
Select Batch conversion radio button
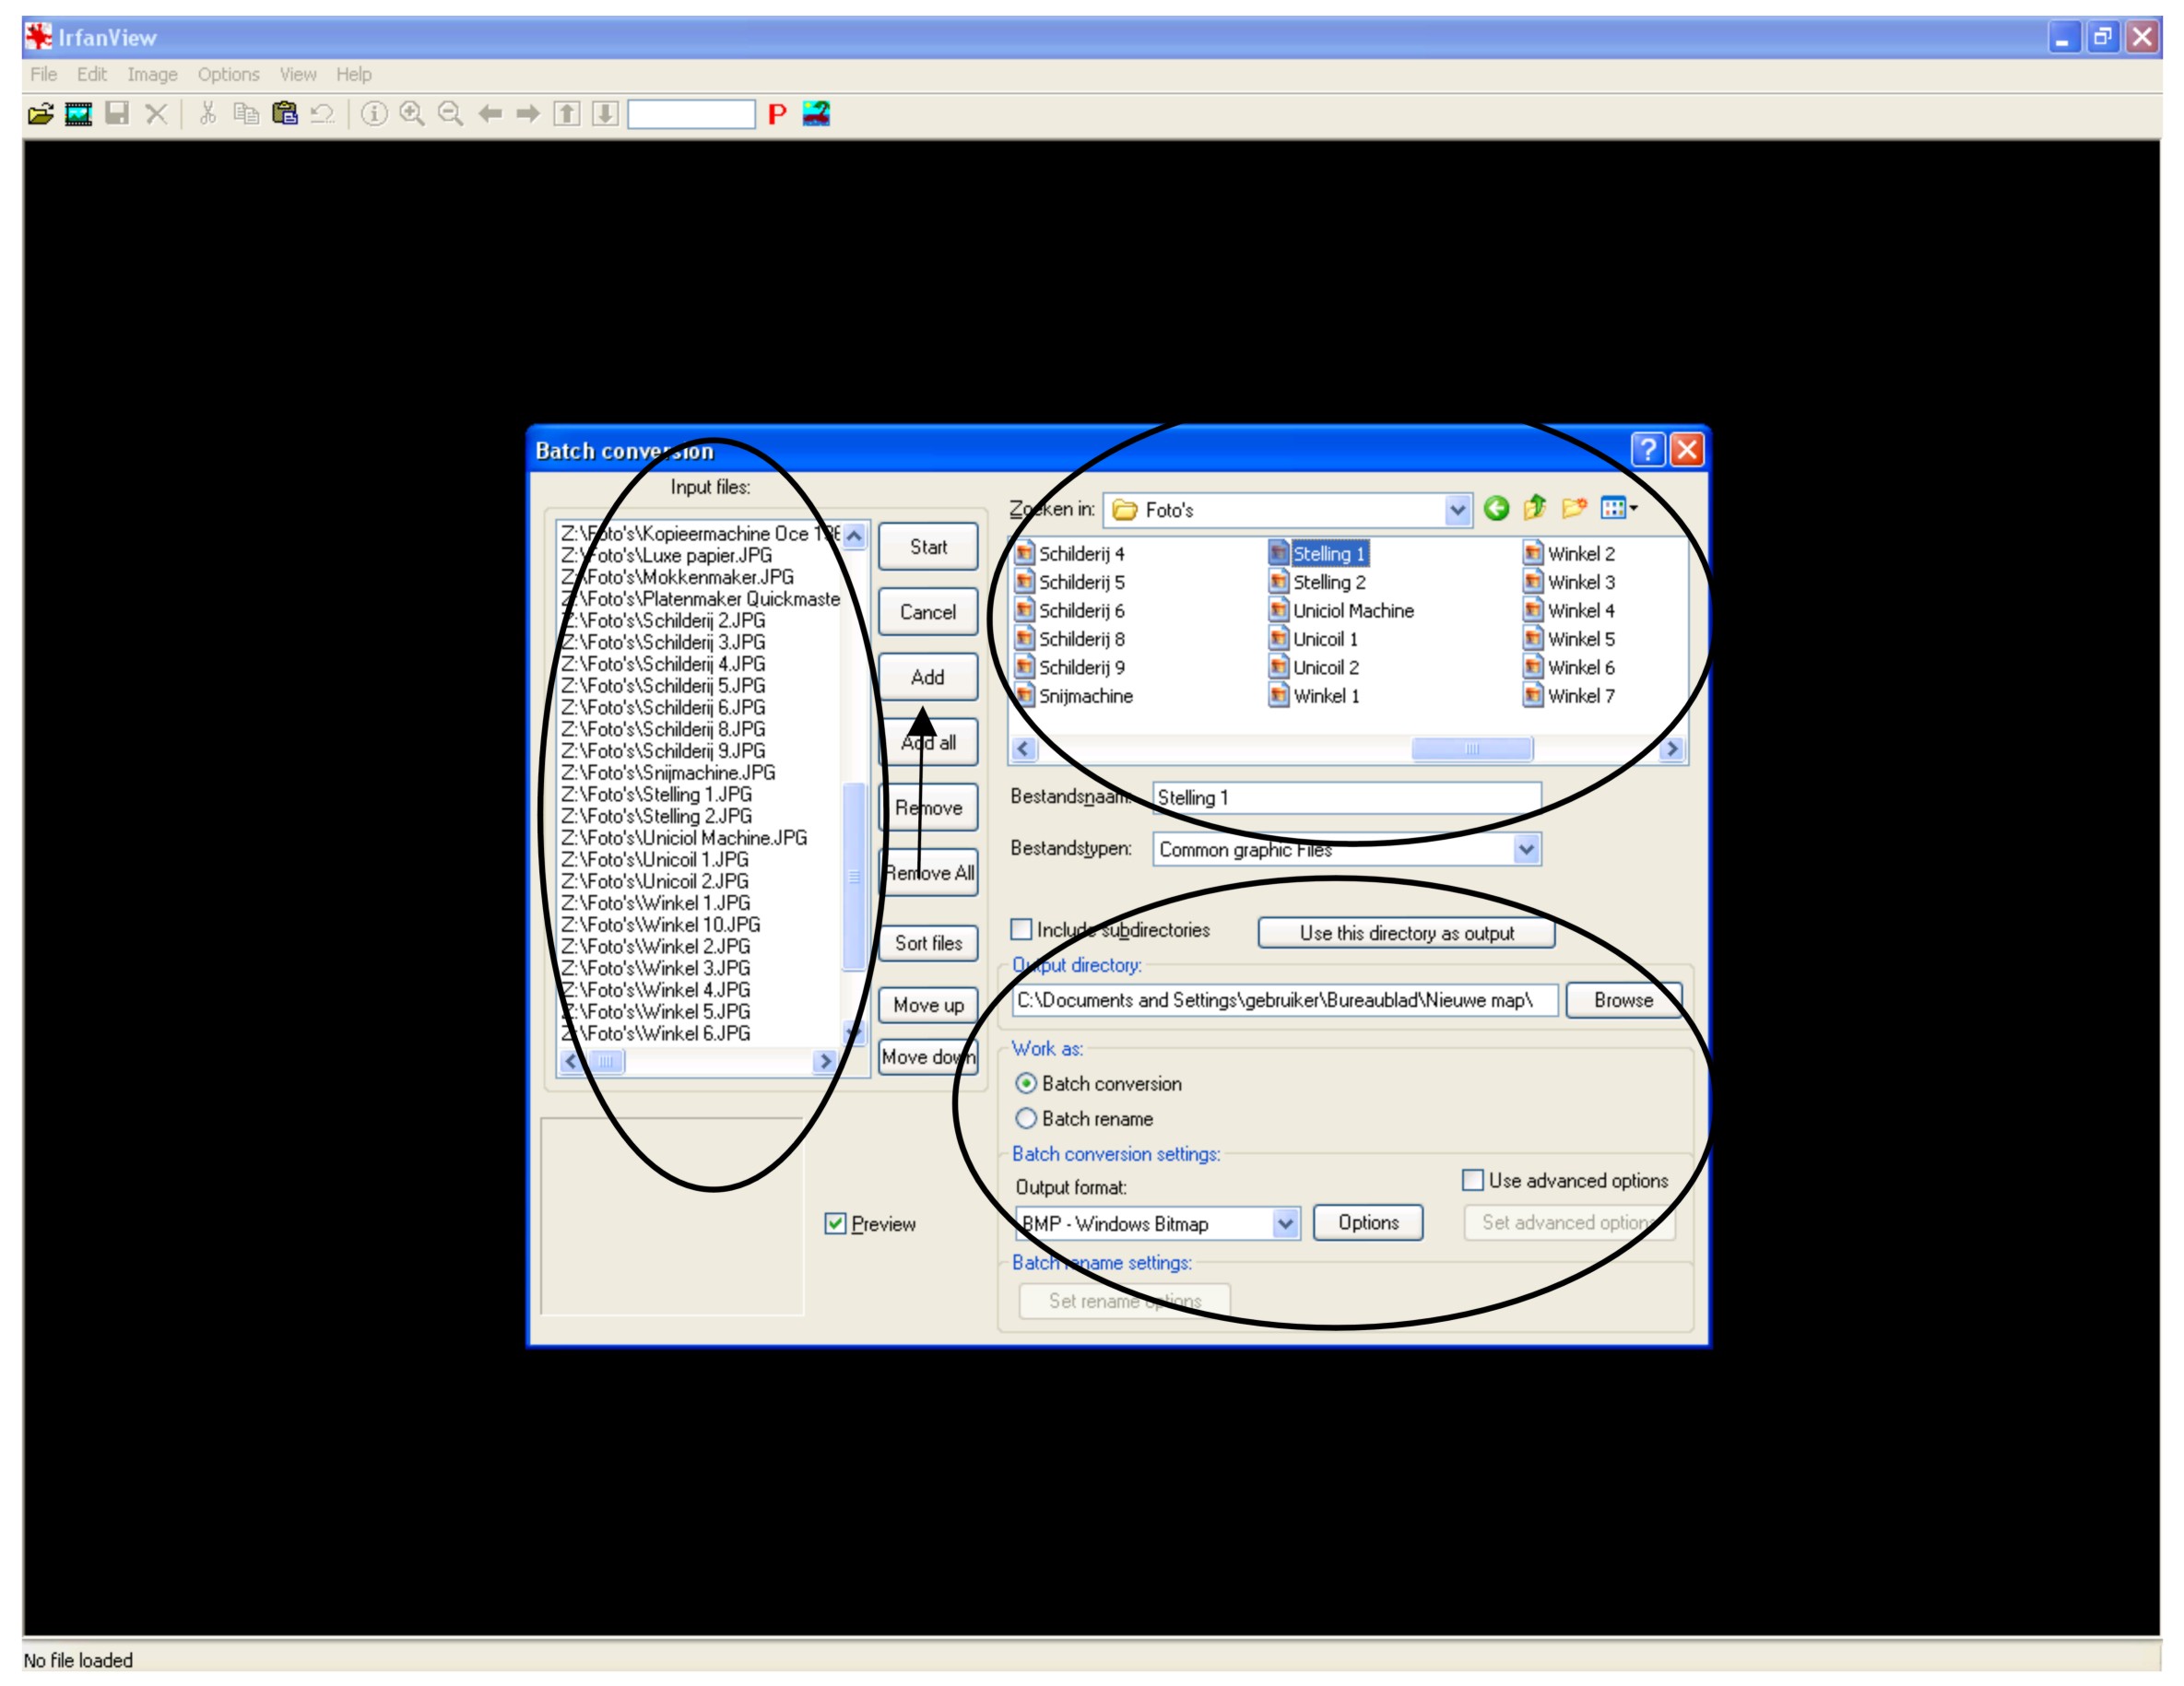[x=1026, y=1084]
